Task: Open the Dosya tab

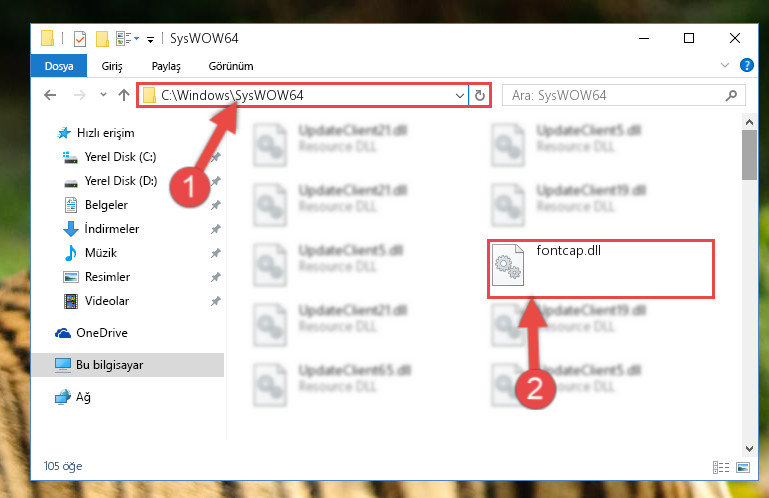Action: pos(59,66)
